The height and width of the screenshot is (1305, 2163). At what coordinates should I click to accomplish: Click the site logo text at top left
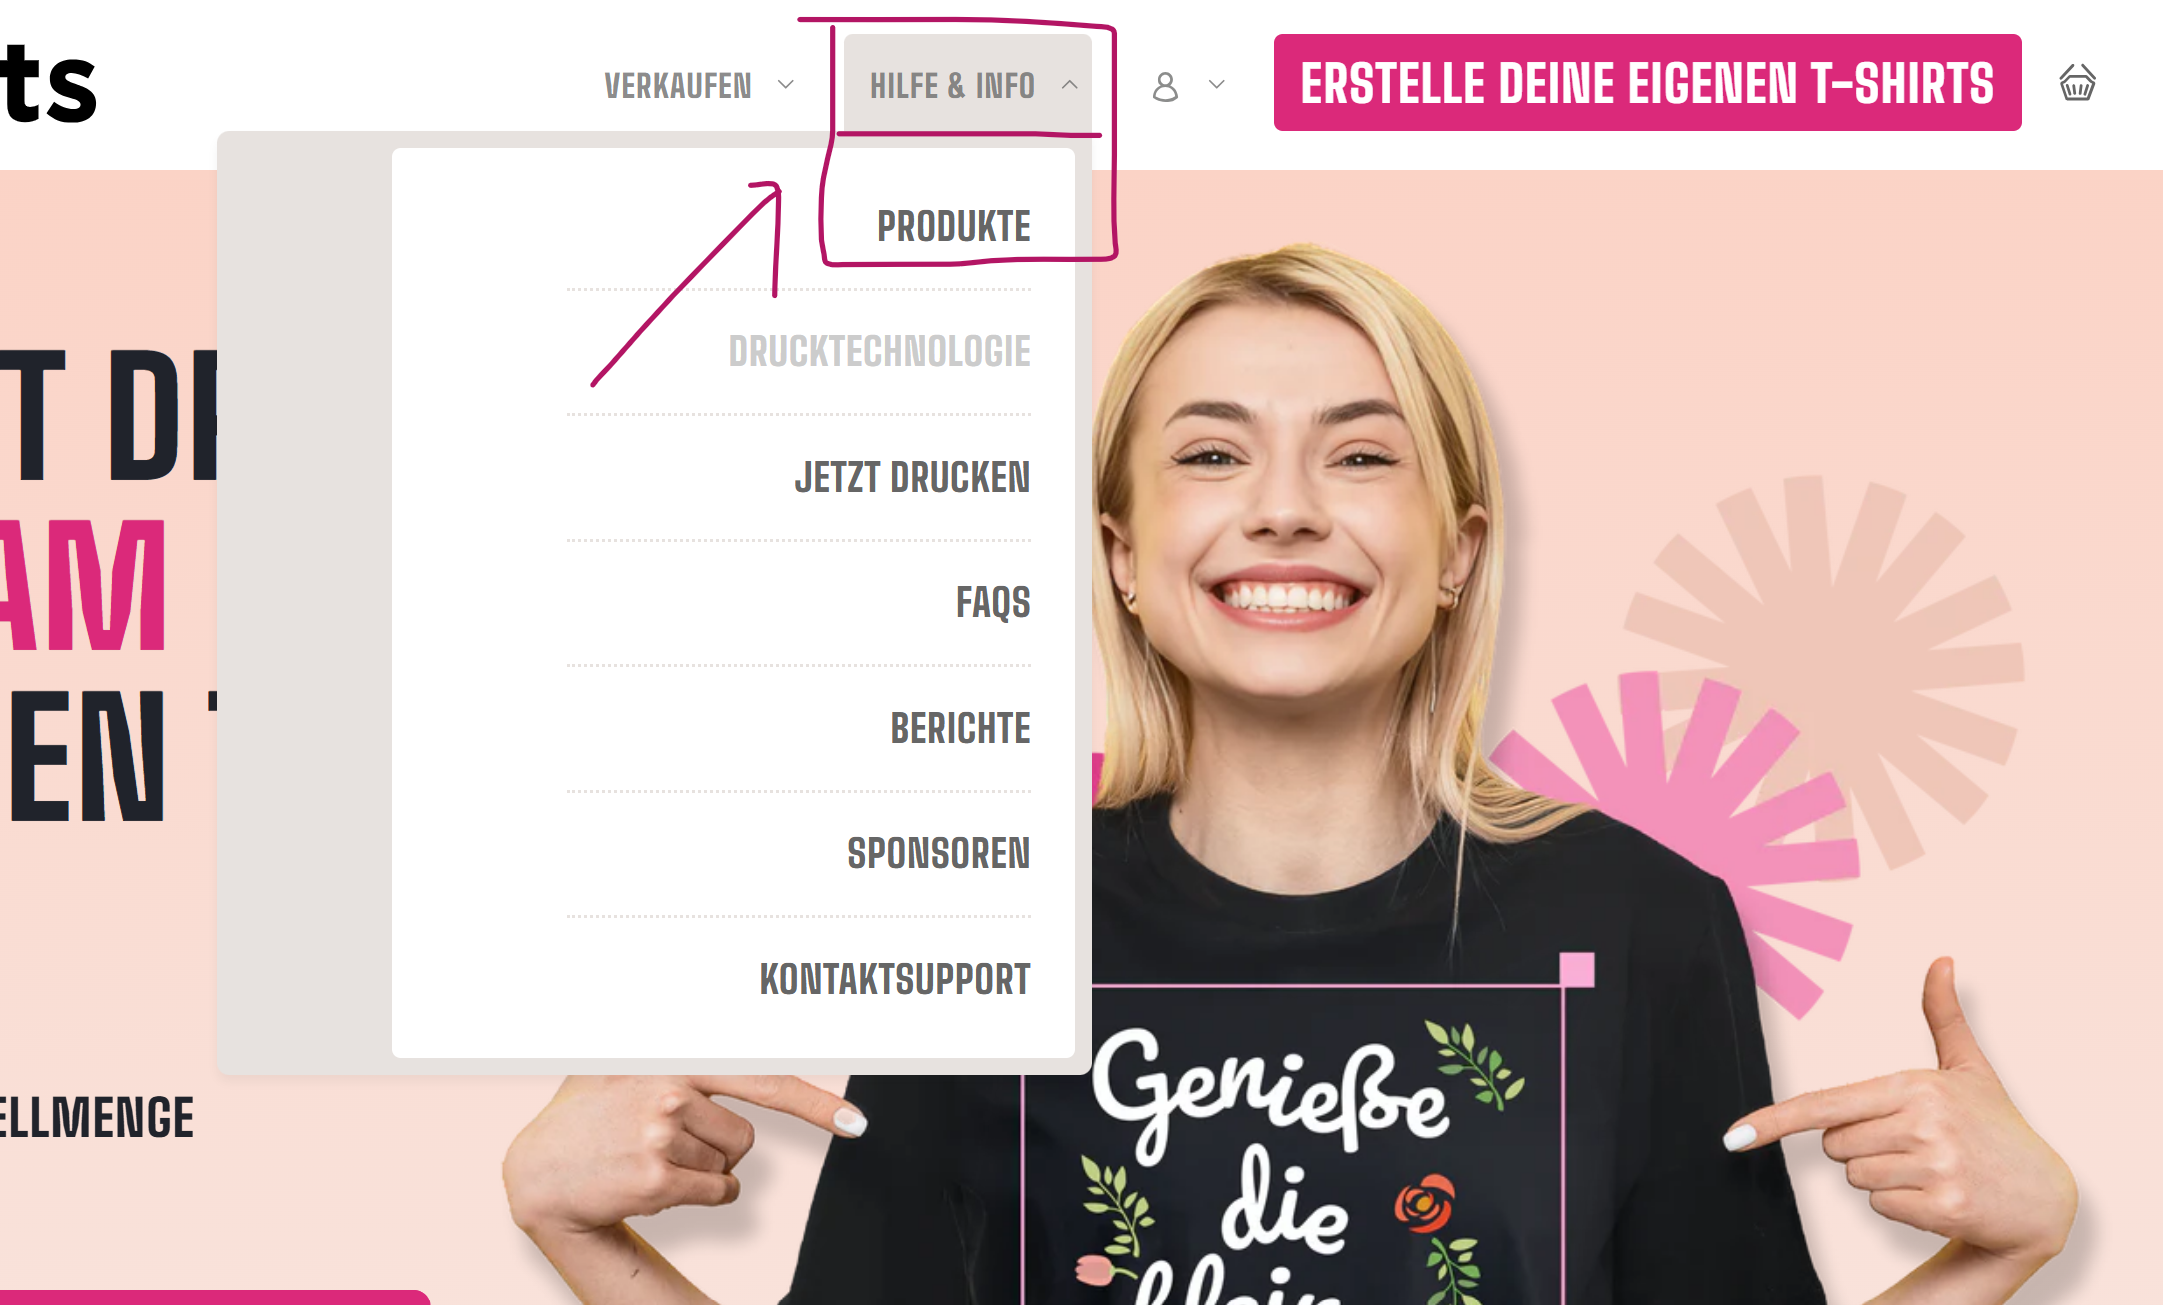48,84
